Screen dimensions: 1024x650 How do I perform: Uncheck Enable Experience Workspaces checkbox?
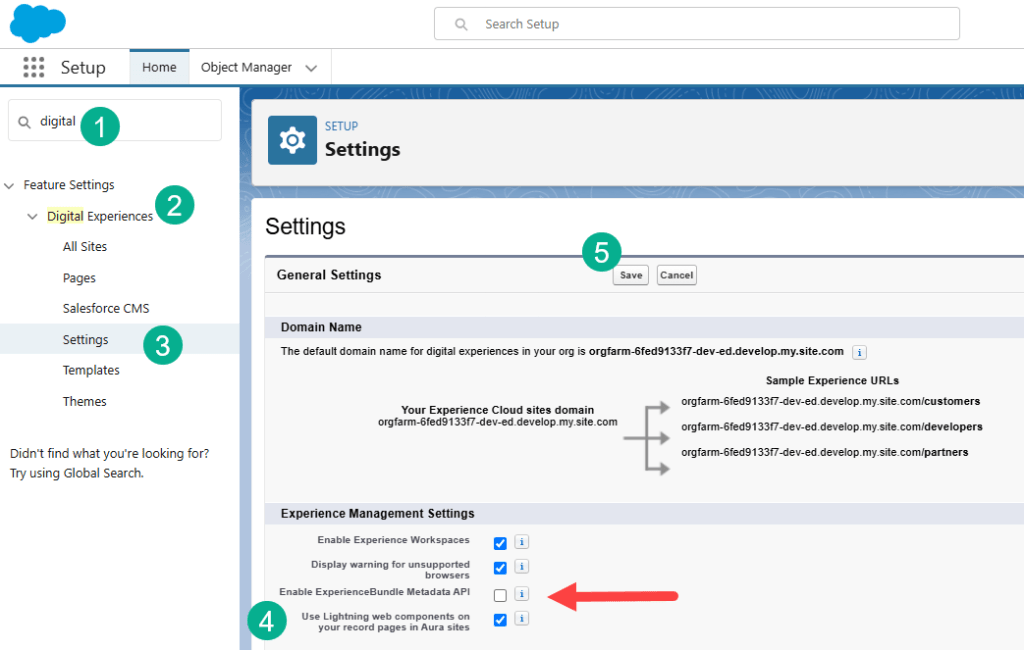500,543
